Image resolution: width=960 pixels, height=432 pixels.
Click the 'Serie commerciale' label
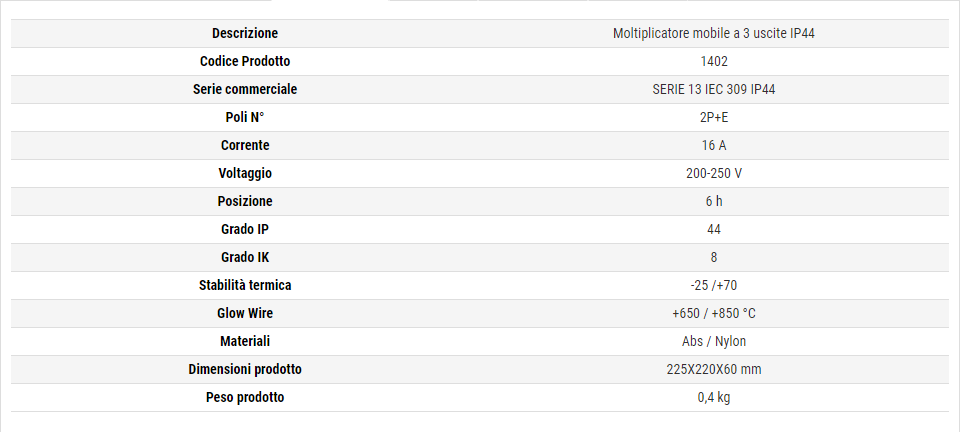245,90
